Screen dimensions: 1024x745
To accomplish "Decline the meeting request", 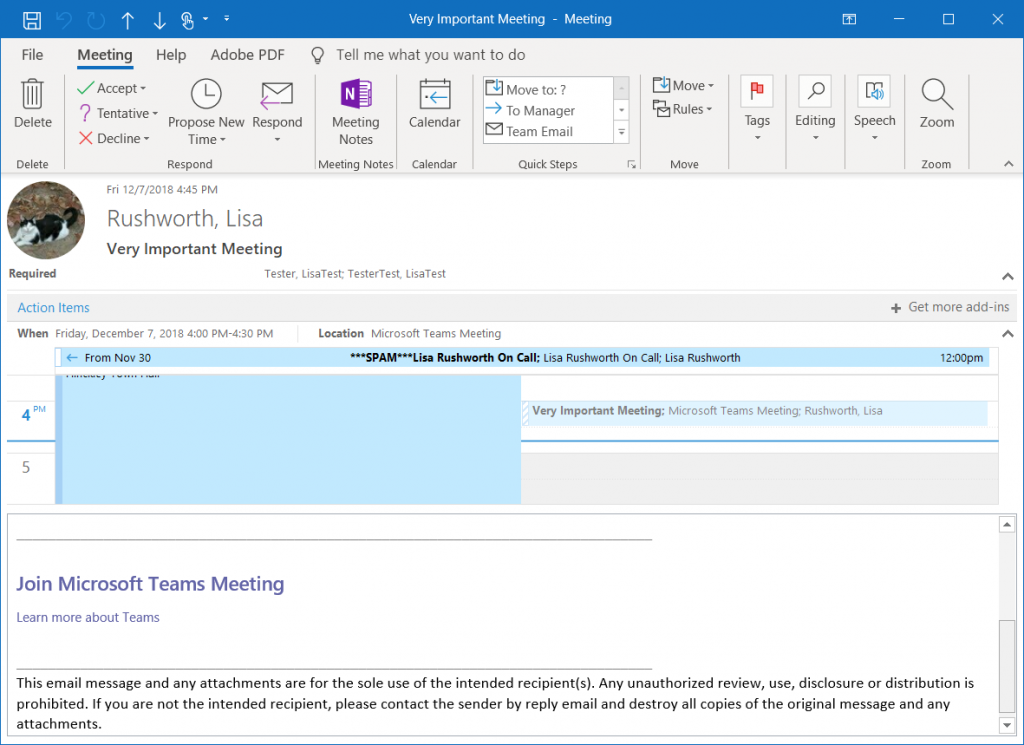I will (x=114, y=138).
